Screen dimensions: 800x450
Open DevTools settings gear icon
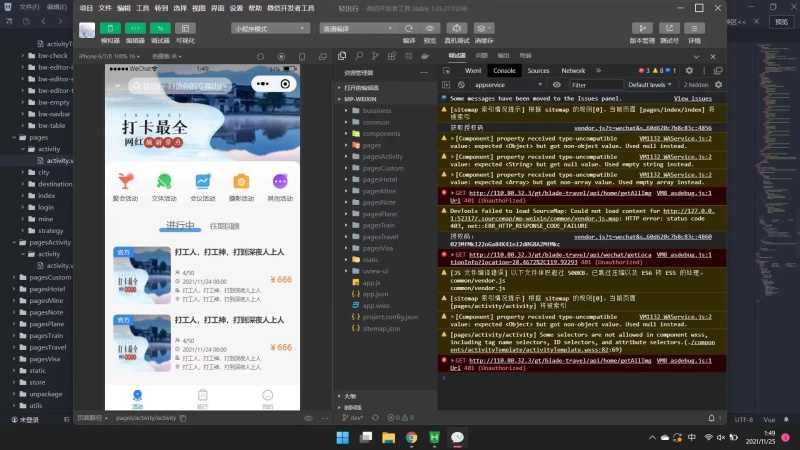click(688, 71)
